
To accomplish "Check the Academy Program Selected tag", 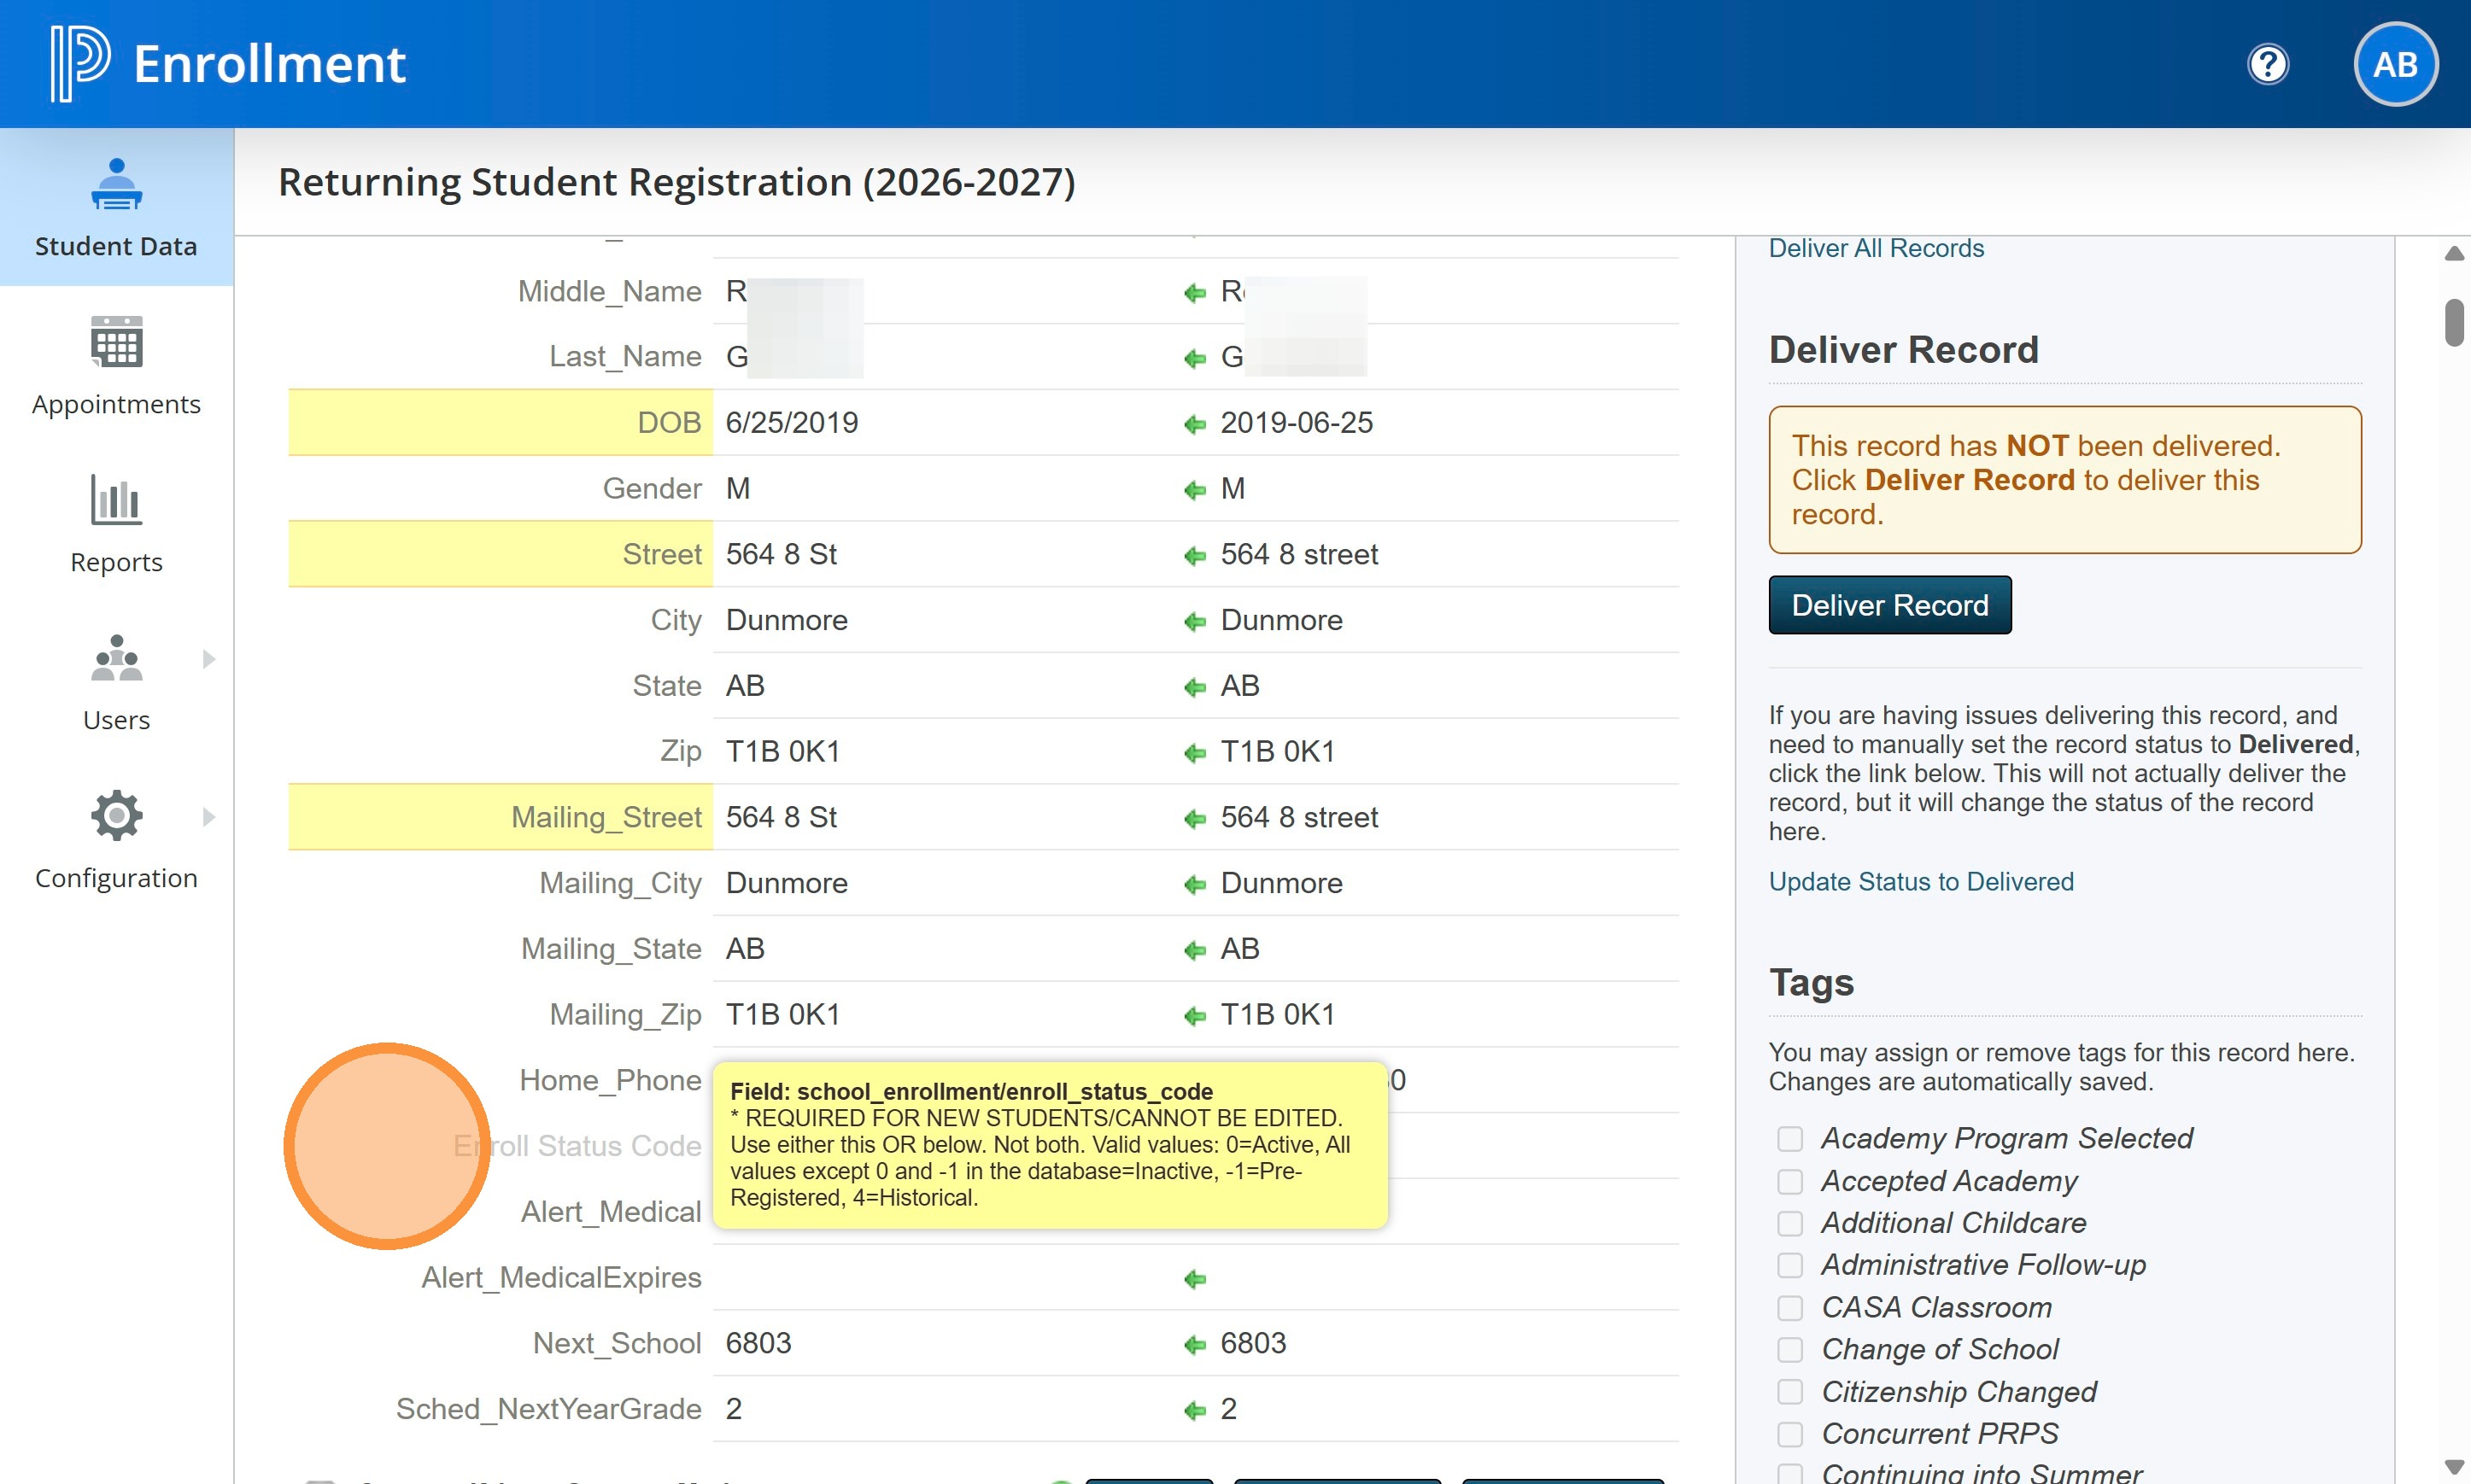I will pos(1789,1139).
